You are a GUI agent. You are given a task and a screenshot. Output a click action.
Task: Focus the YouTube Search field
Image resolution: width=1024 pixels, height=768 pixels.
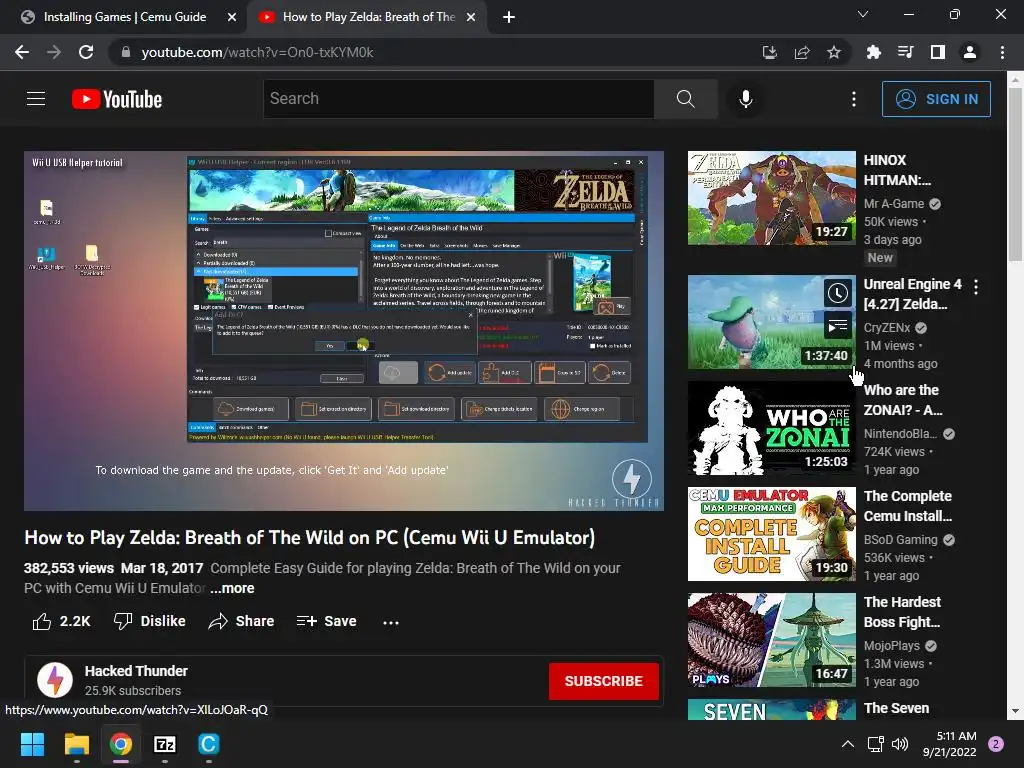coord(458,99)
